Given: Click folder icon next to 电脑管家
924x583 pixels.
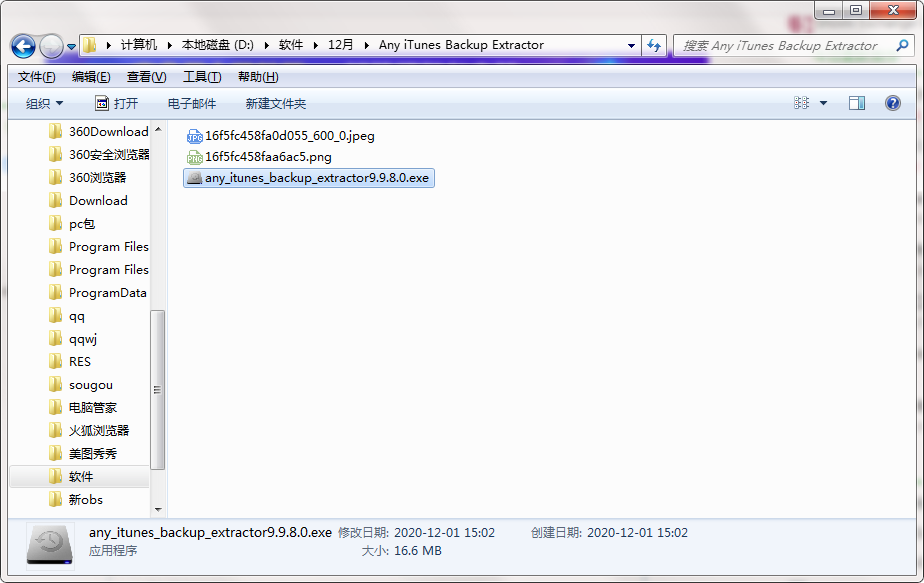Looking at the screenshot, I should [x=55, y=407].
